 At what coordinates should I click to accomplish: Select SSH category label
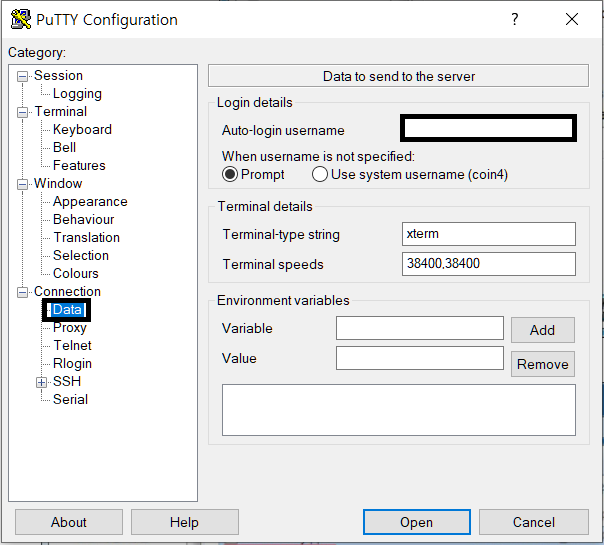coord(67,382)
